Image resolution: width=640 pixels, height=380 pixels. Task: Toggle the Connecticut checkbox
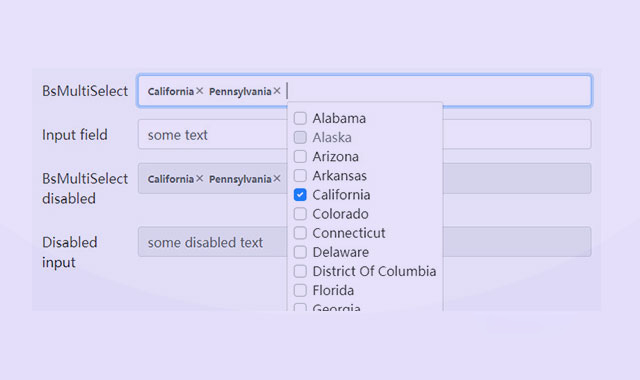[x=300, y=233]
